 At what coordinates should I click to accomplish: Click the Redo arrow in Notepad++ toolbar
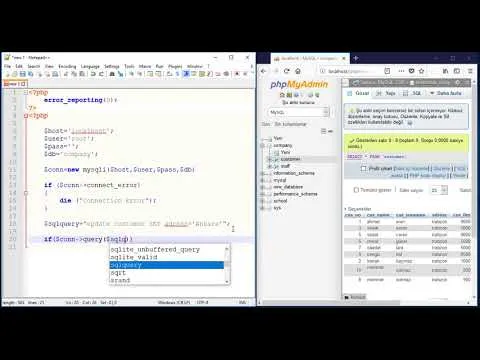point(101,74)
